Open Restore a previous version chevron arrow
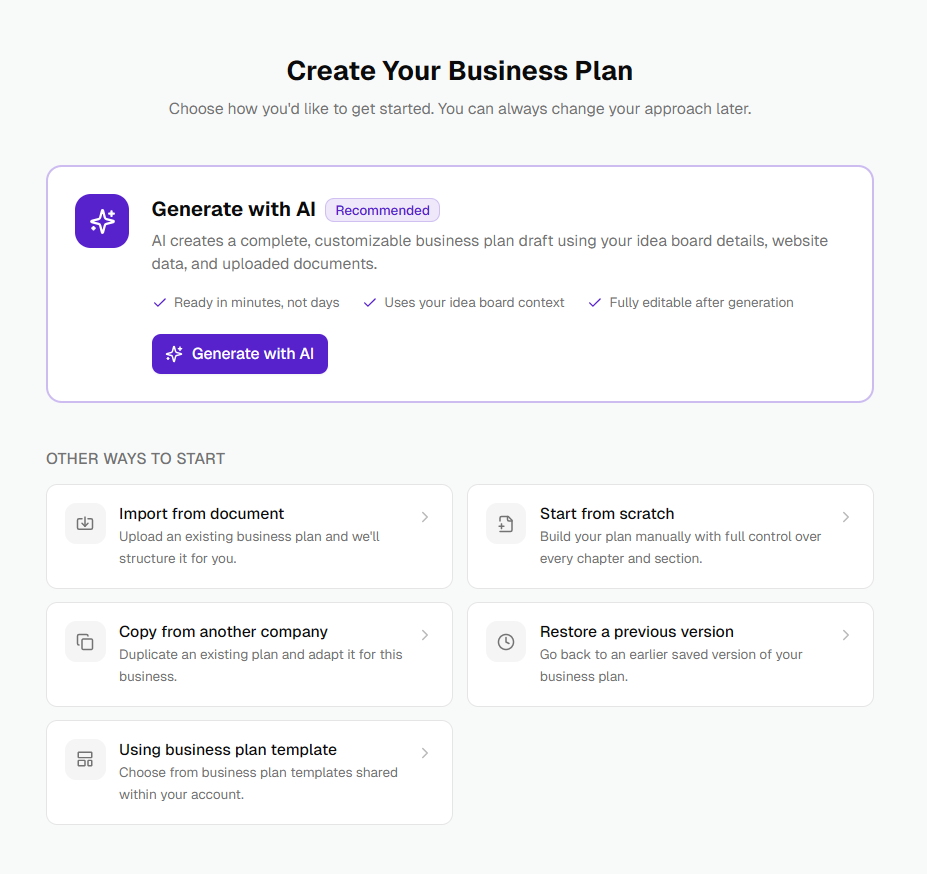Image resolution: width=927 pixels, height=874 pixels. pyautogui.click(x=846, y=635)
